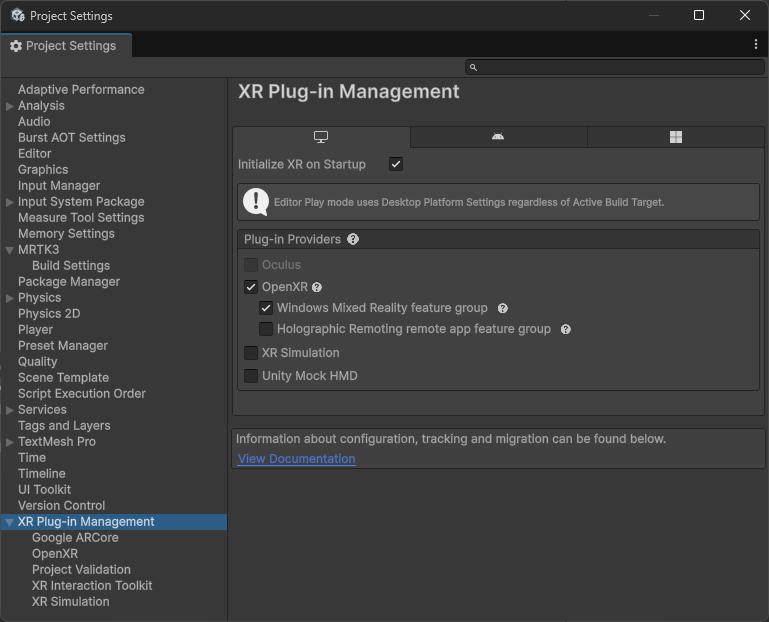This screenshot has width=769, height=622.
Task: Enable the XR Simulation provider checkbox
Action: pos(251,353)
